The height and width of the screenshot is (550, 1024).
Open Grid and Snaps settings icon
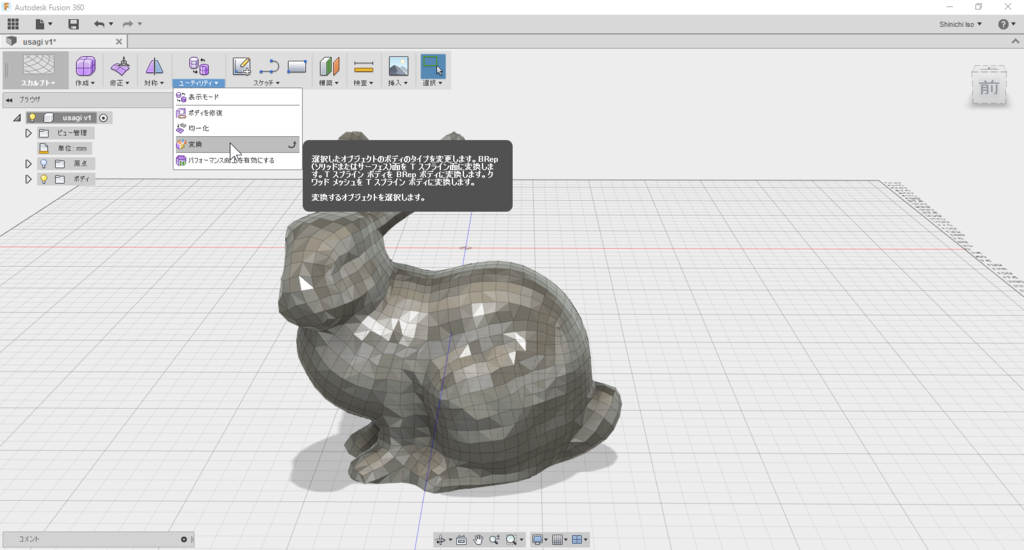[557, 540]
